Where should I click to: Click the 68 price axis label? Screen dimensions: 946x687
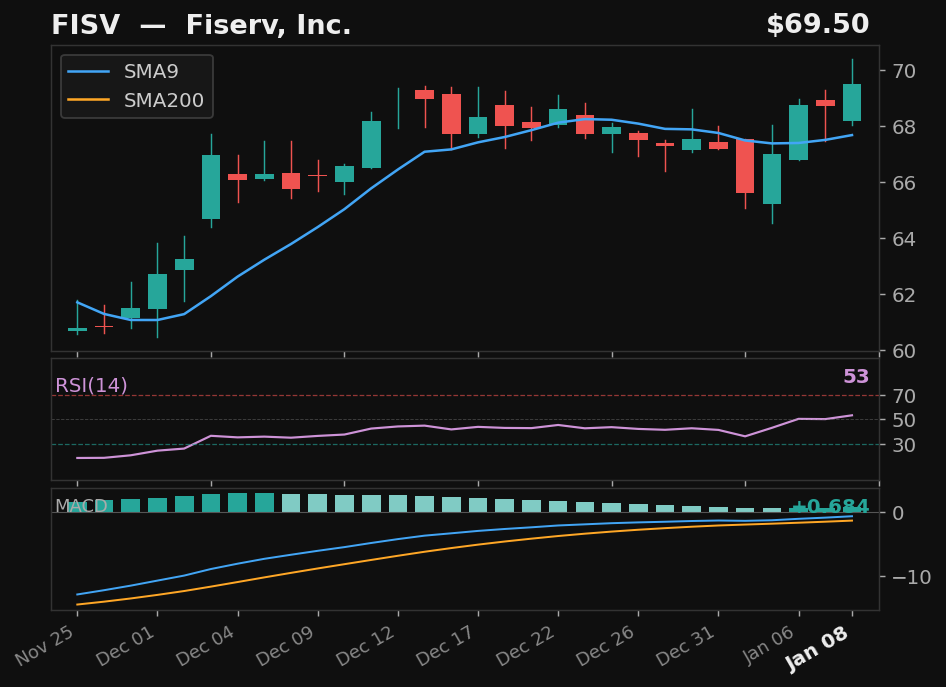tap(904, 127)
